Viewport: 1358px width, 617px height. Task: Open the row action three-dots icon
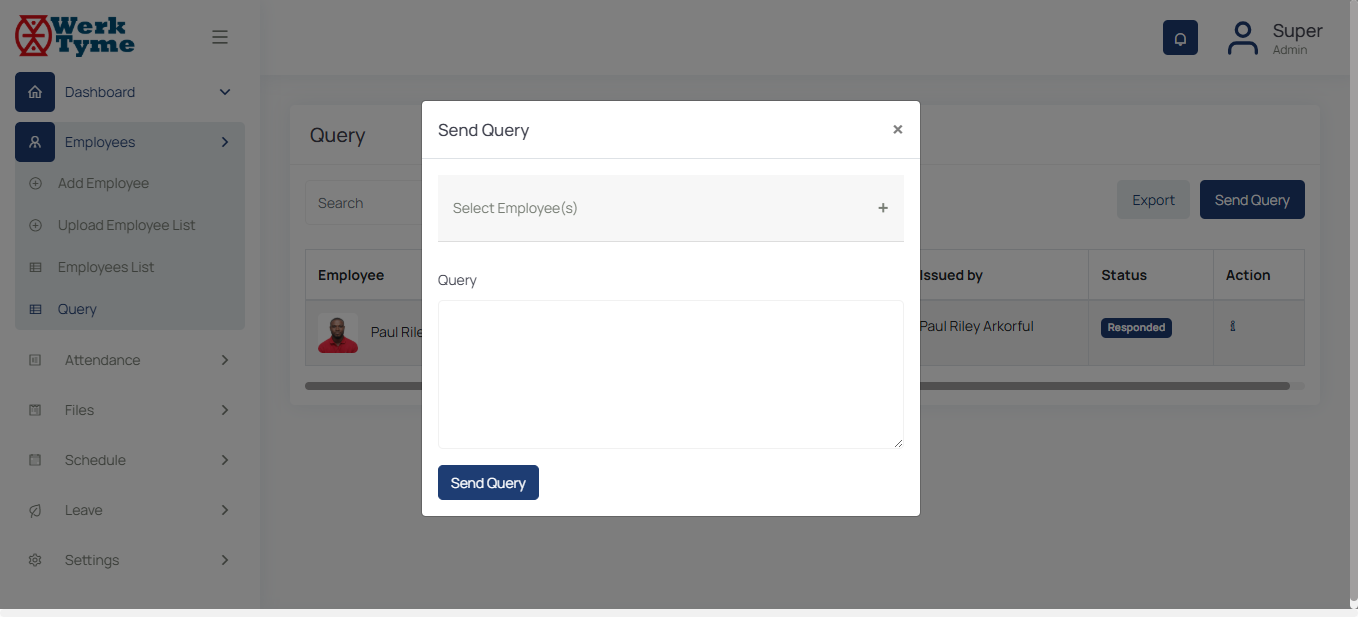tap(1233, 326)
